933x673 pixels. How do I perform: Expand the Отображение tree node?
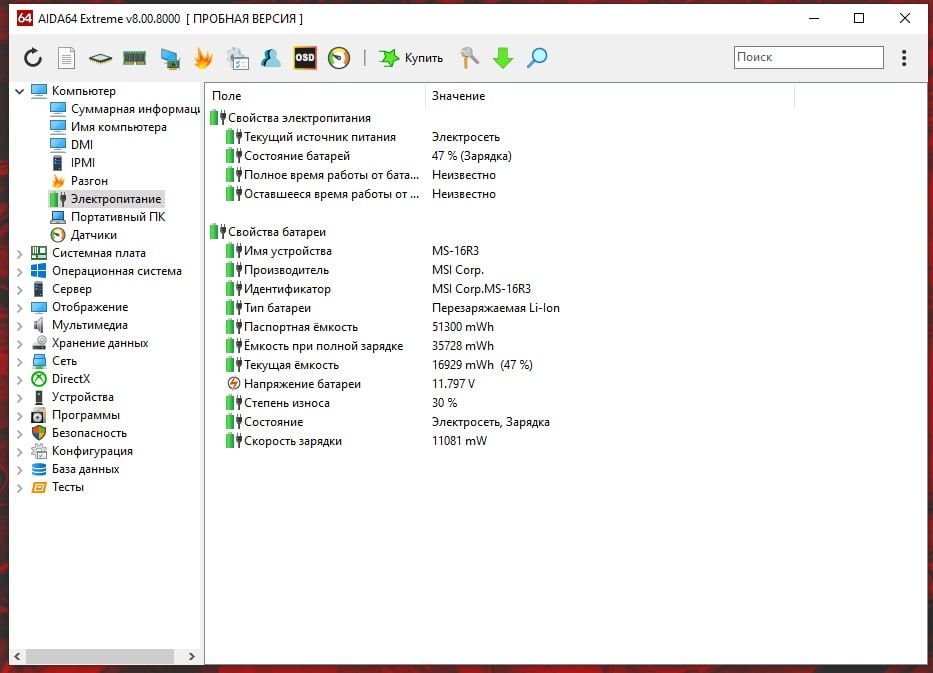click(x=19, y=308)
